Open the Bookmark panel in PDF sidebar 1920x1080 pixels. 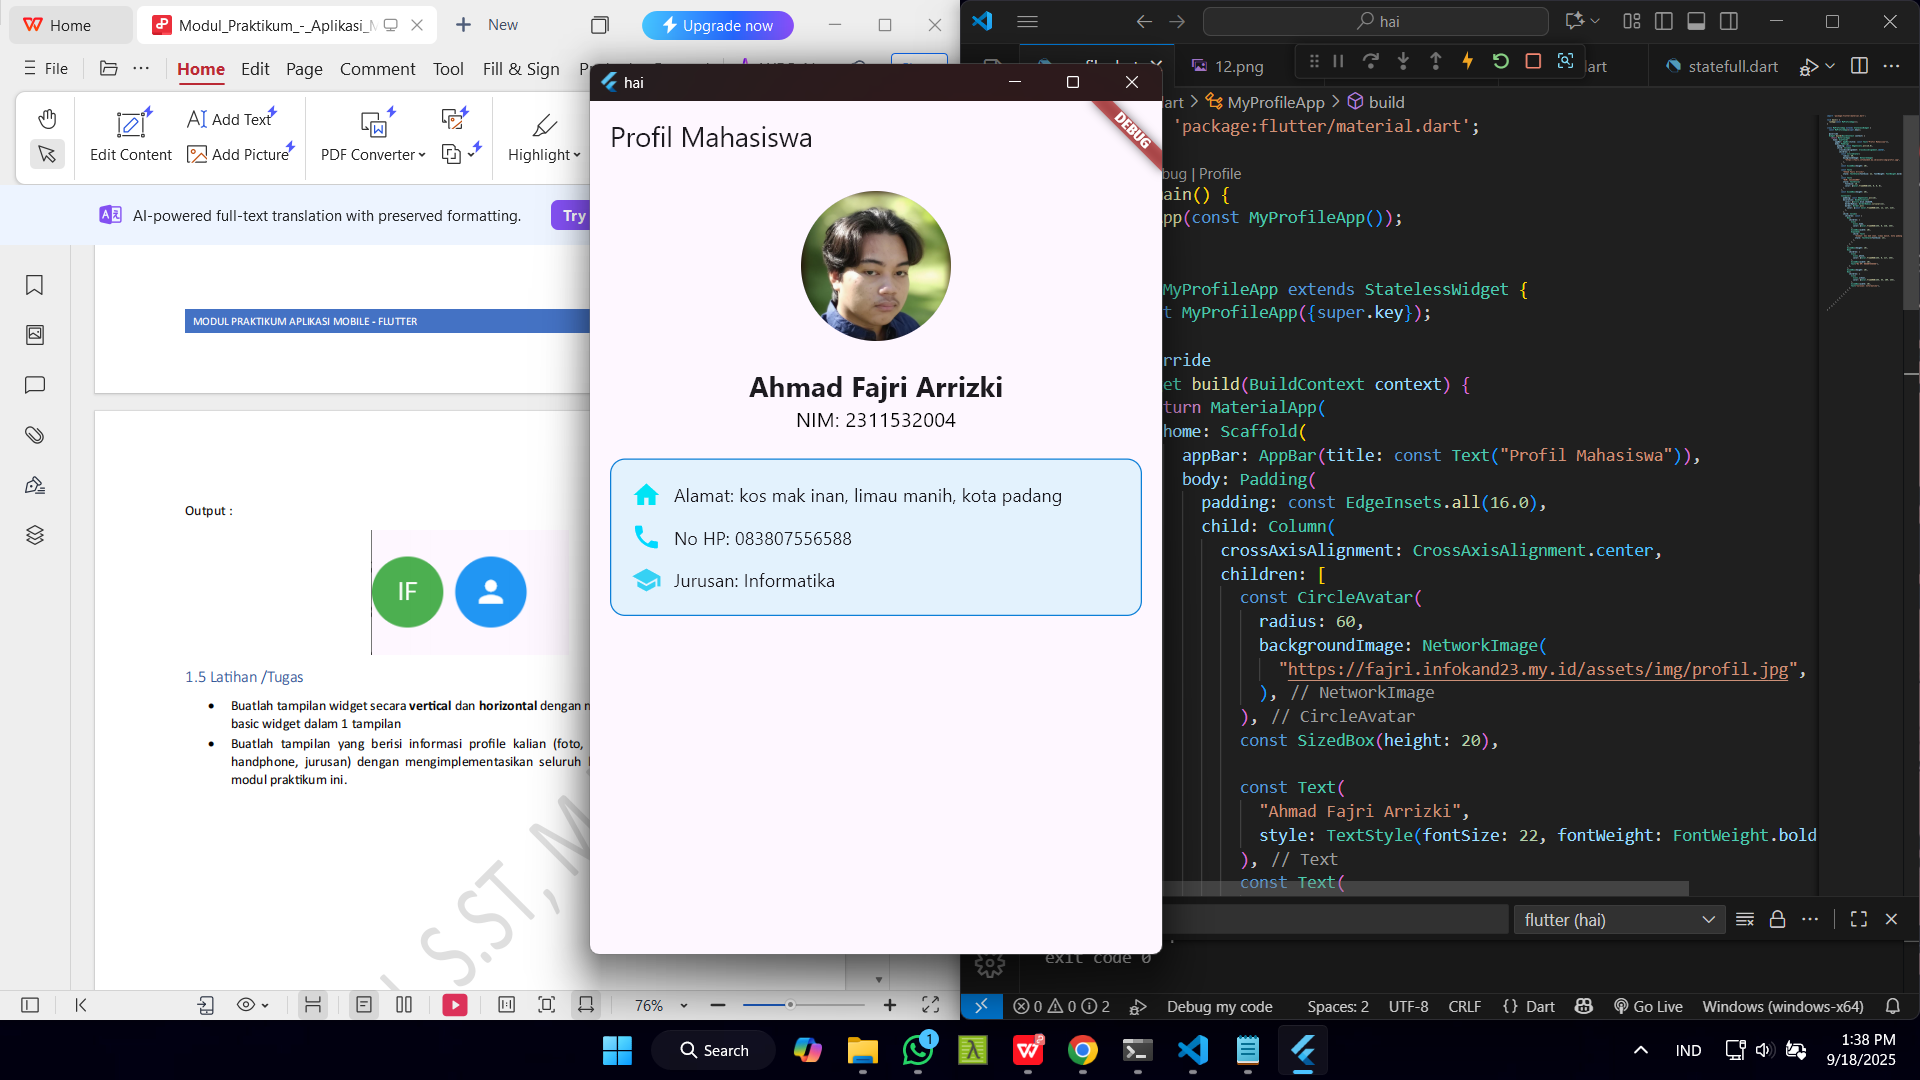pyautogui.click(x=35, y=285)
